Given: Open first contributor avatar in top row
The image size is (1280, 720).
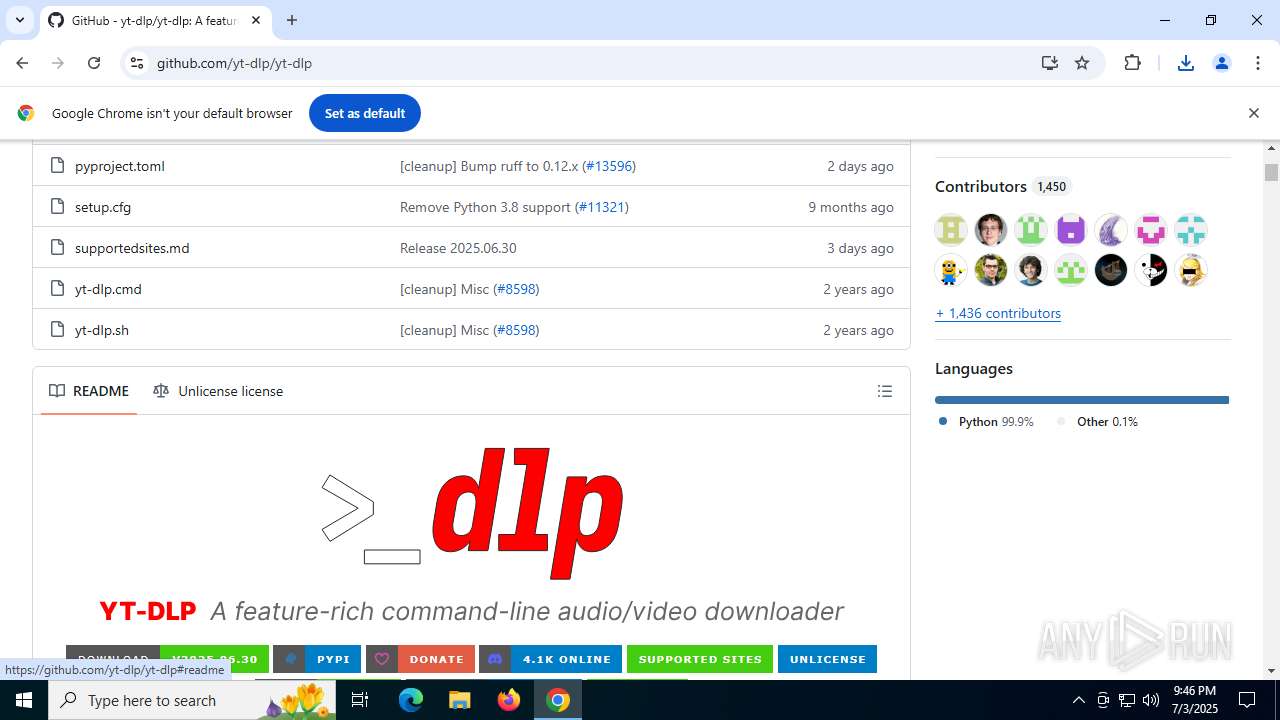Looking at the screenshot, I should pos(951,230).
